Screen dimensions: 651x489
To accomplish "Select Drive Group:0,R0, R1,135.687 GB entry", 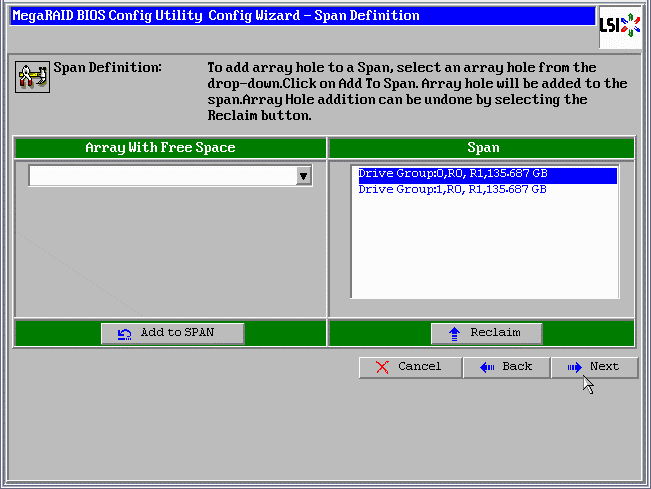I will pos(487,174).
